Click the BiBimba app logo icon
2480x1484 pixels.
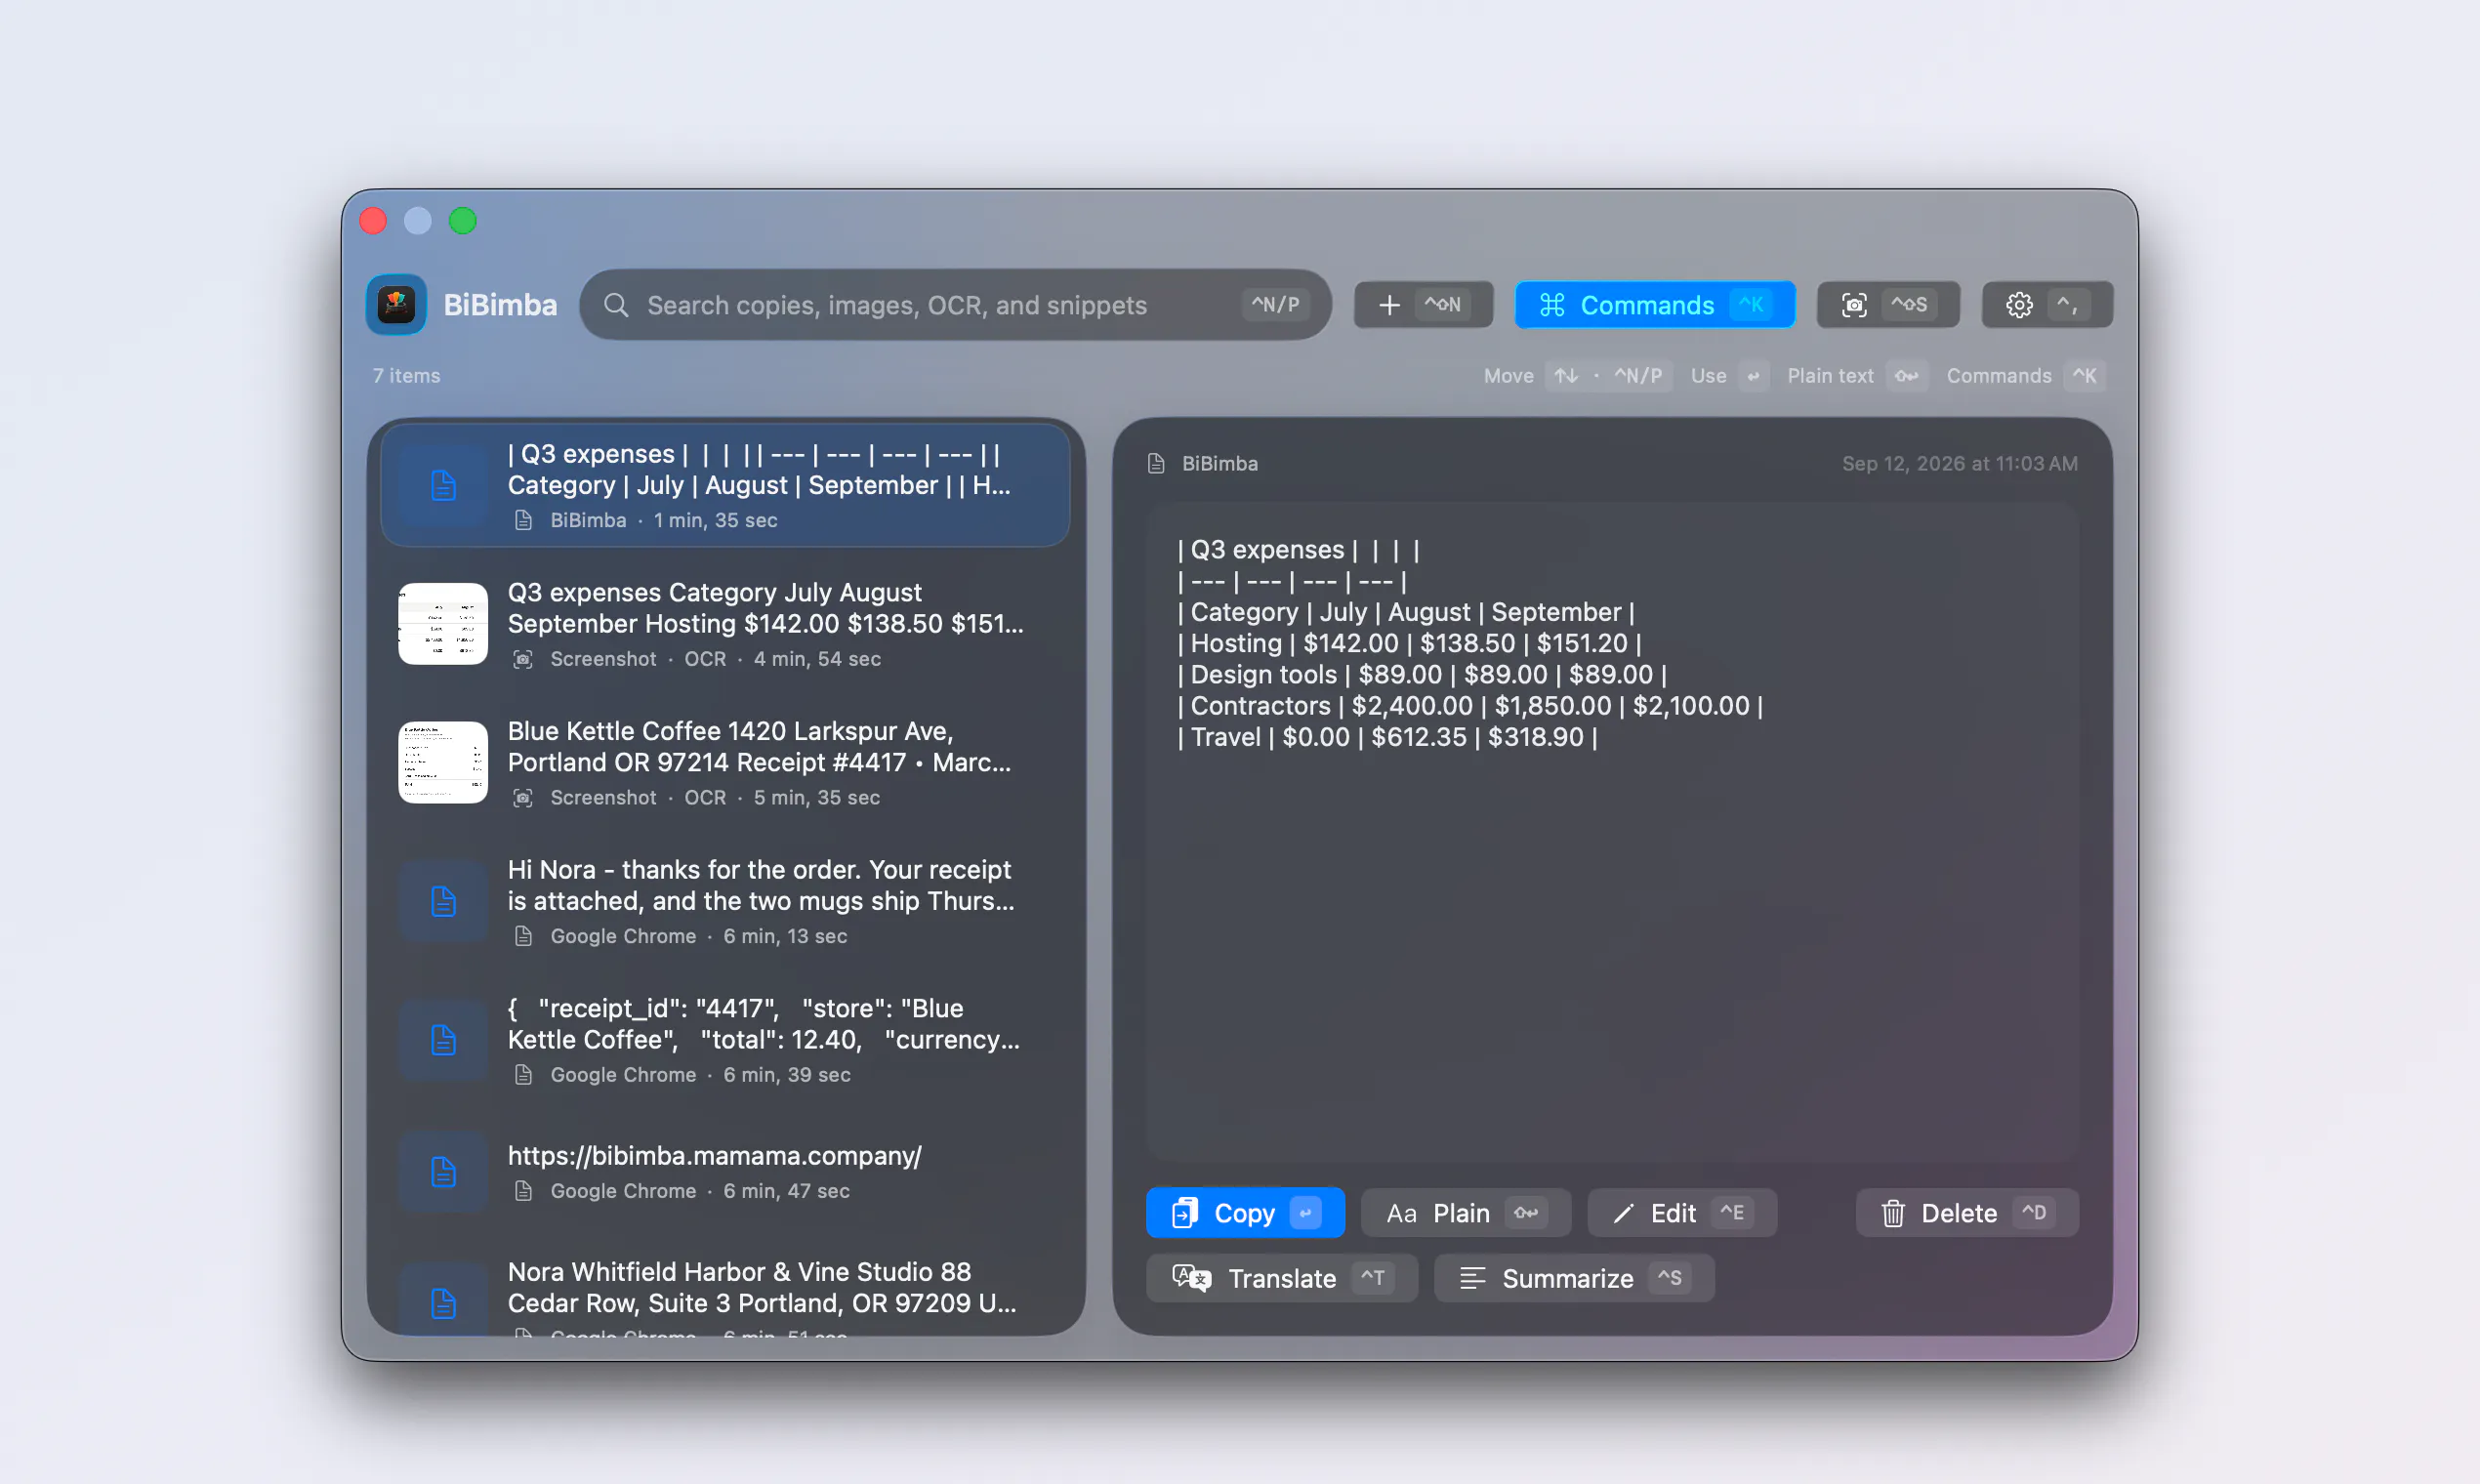[x=396, y=304]
